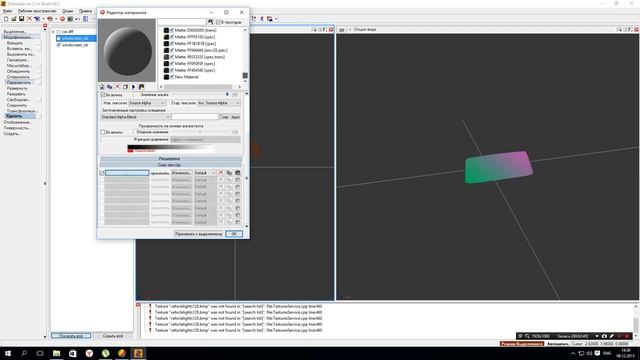Open the Standard Alpha Blend preset dropdown
The width and height of the screenshot is (640, 360).
coord(135,117)
